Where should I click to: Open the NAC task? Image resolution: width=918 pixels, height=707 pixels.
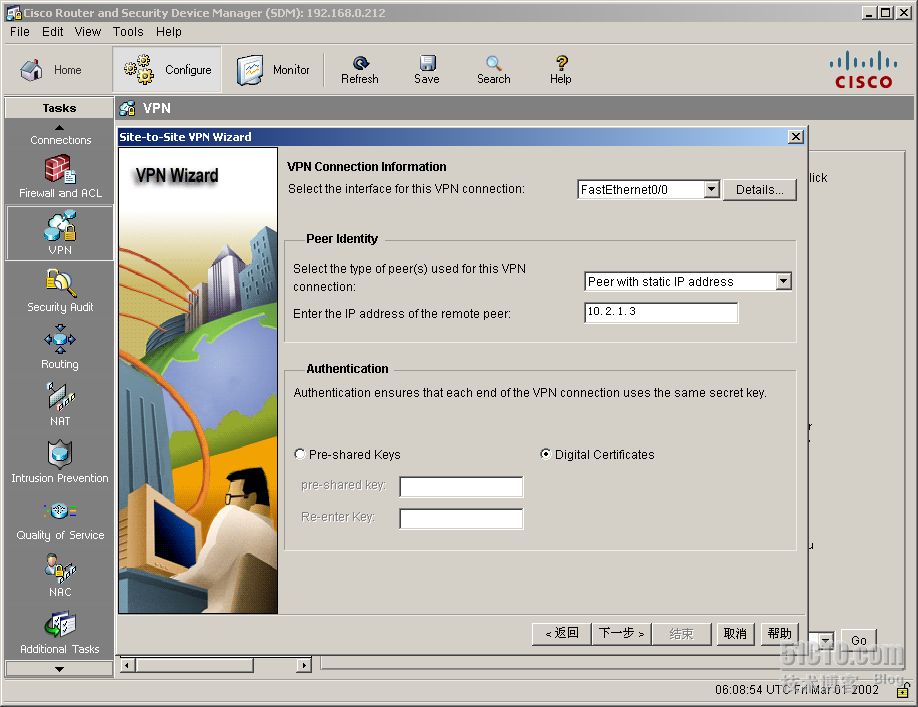click(60, 575)
